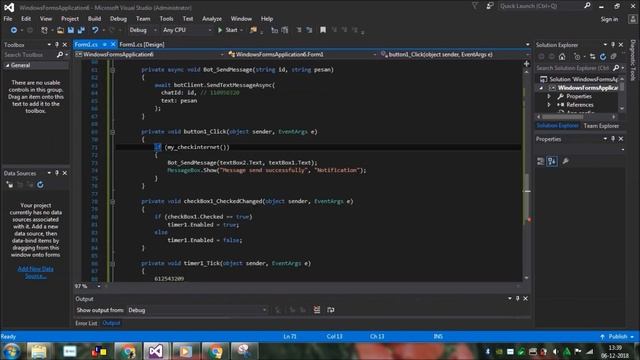Switch to the Form1.cs [Design] tab
This screenshot has height=360, width=640.
(x=142, y=44)
